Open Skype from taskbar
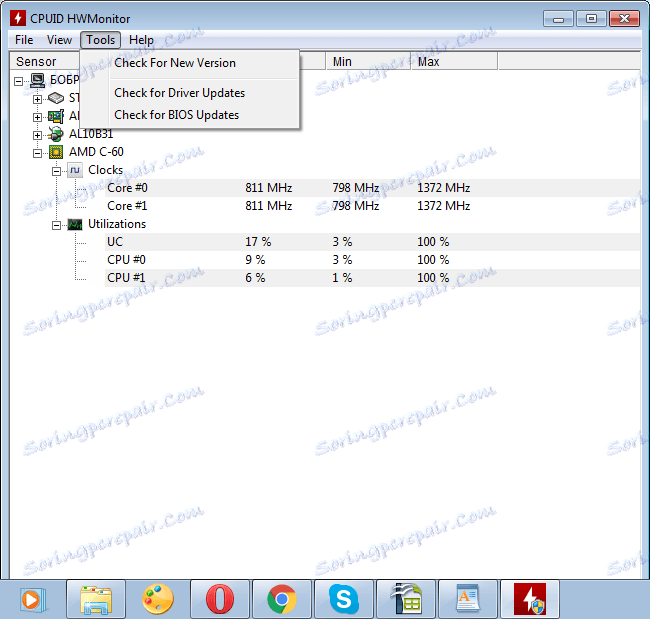Viewport: 650px width, 619px height. pyautogui.click(x=344, y=600)
